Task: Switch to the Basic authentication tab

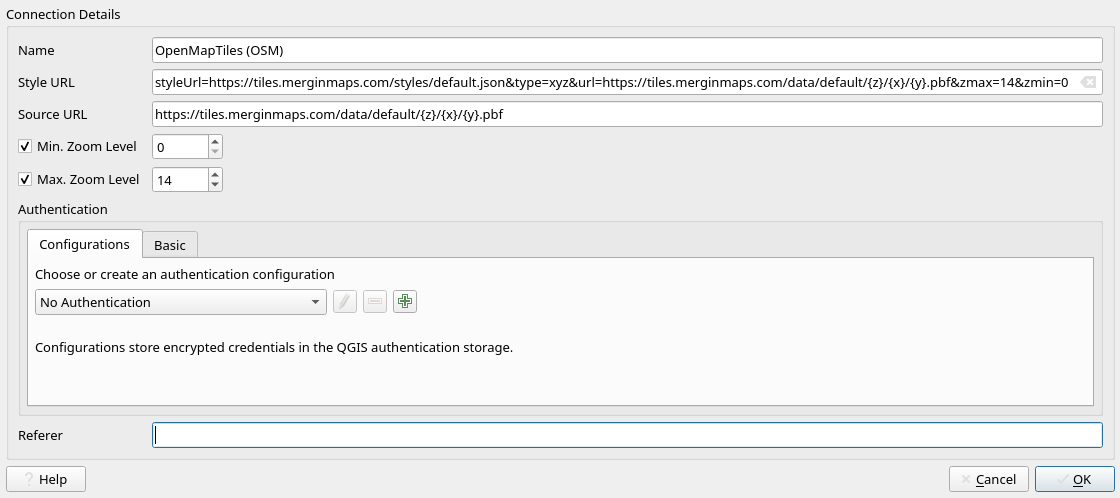Action: pos(170,245)
